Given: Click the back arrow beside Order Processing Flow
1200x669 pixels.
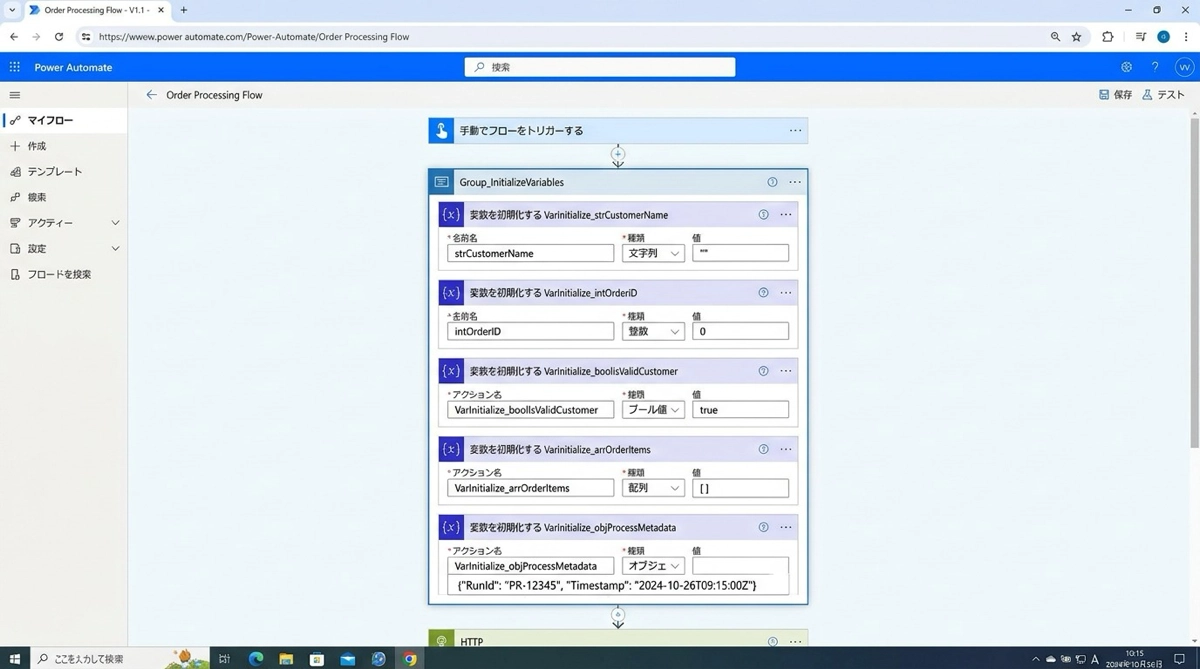Looking at the screenshot, I should click(x=151, y=95).
